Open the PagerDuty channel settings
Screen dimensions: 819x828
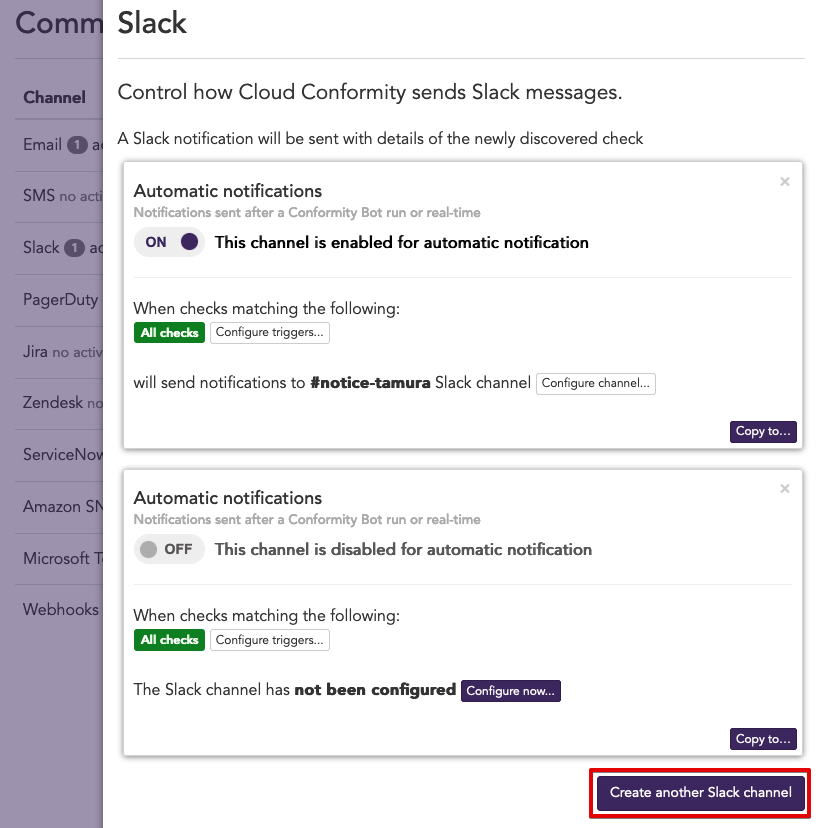(60, 300)
